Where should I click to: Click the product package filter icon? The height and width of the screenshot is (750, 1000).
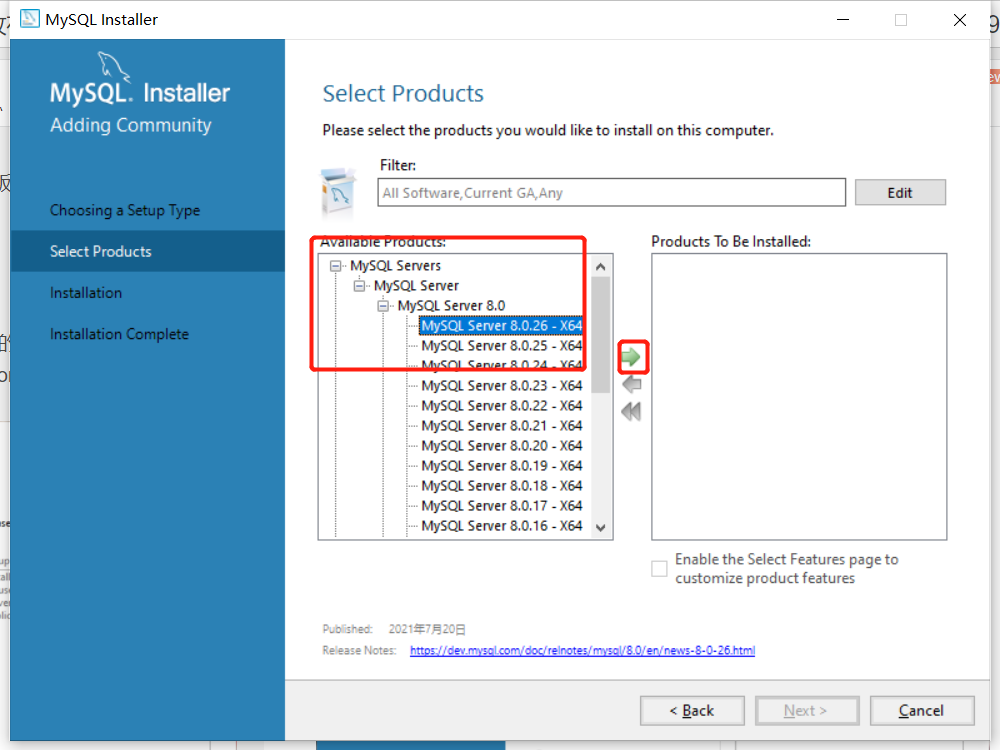tap(337, 192)
